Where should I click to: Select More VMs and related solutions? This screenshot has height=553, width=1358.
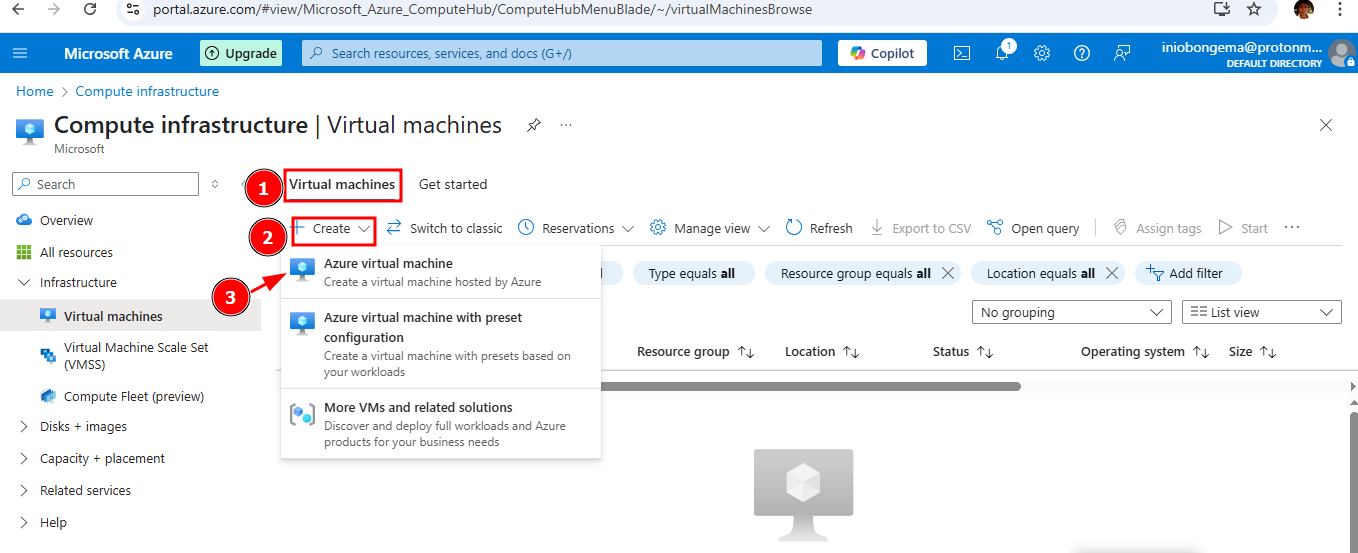(441, 424)
